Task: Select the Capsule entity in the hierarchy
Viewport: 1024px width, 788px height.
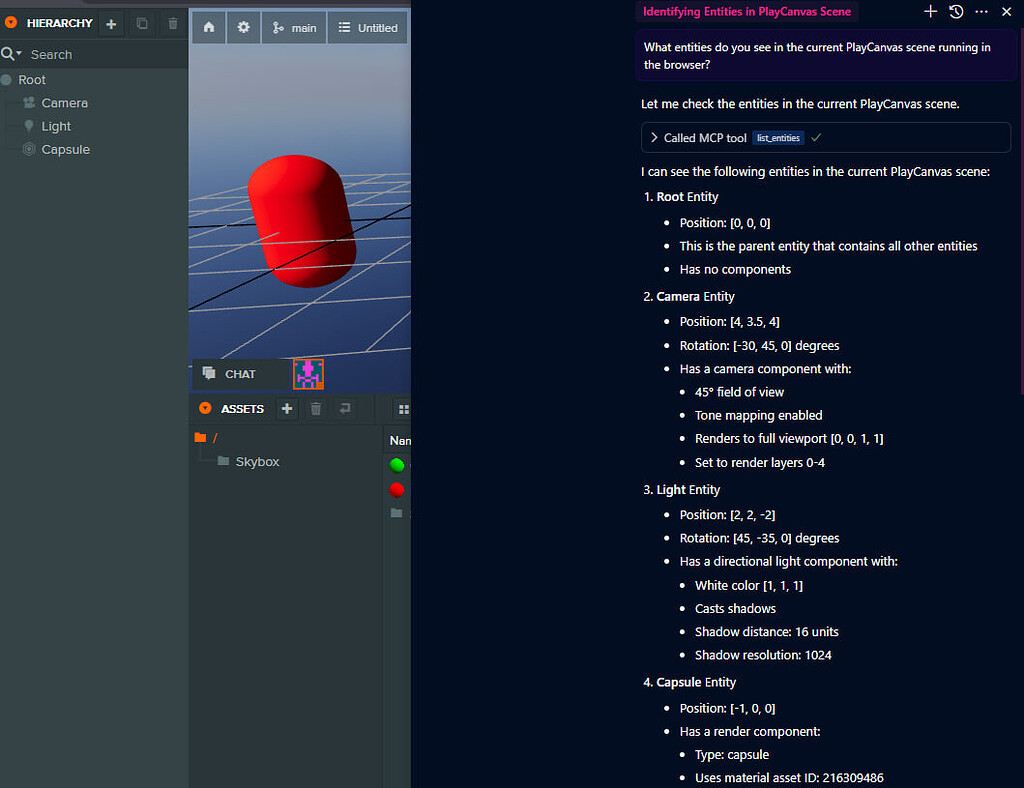Action: [x=65, y=150]
